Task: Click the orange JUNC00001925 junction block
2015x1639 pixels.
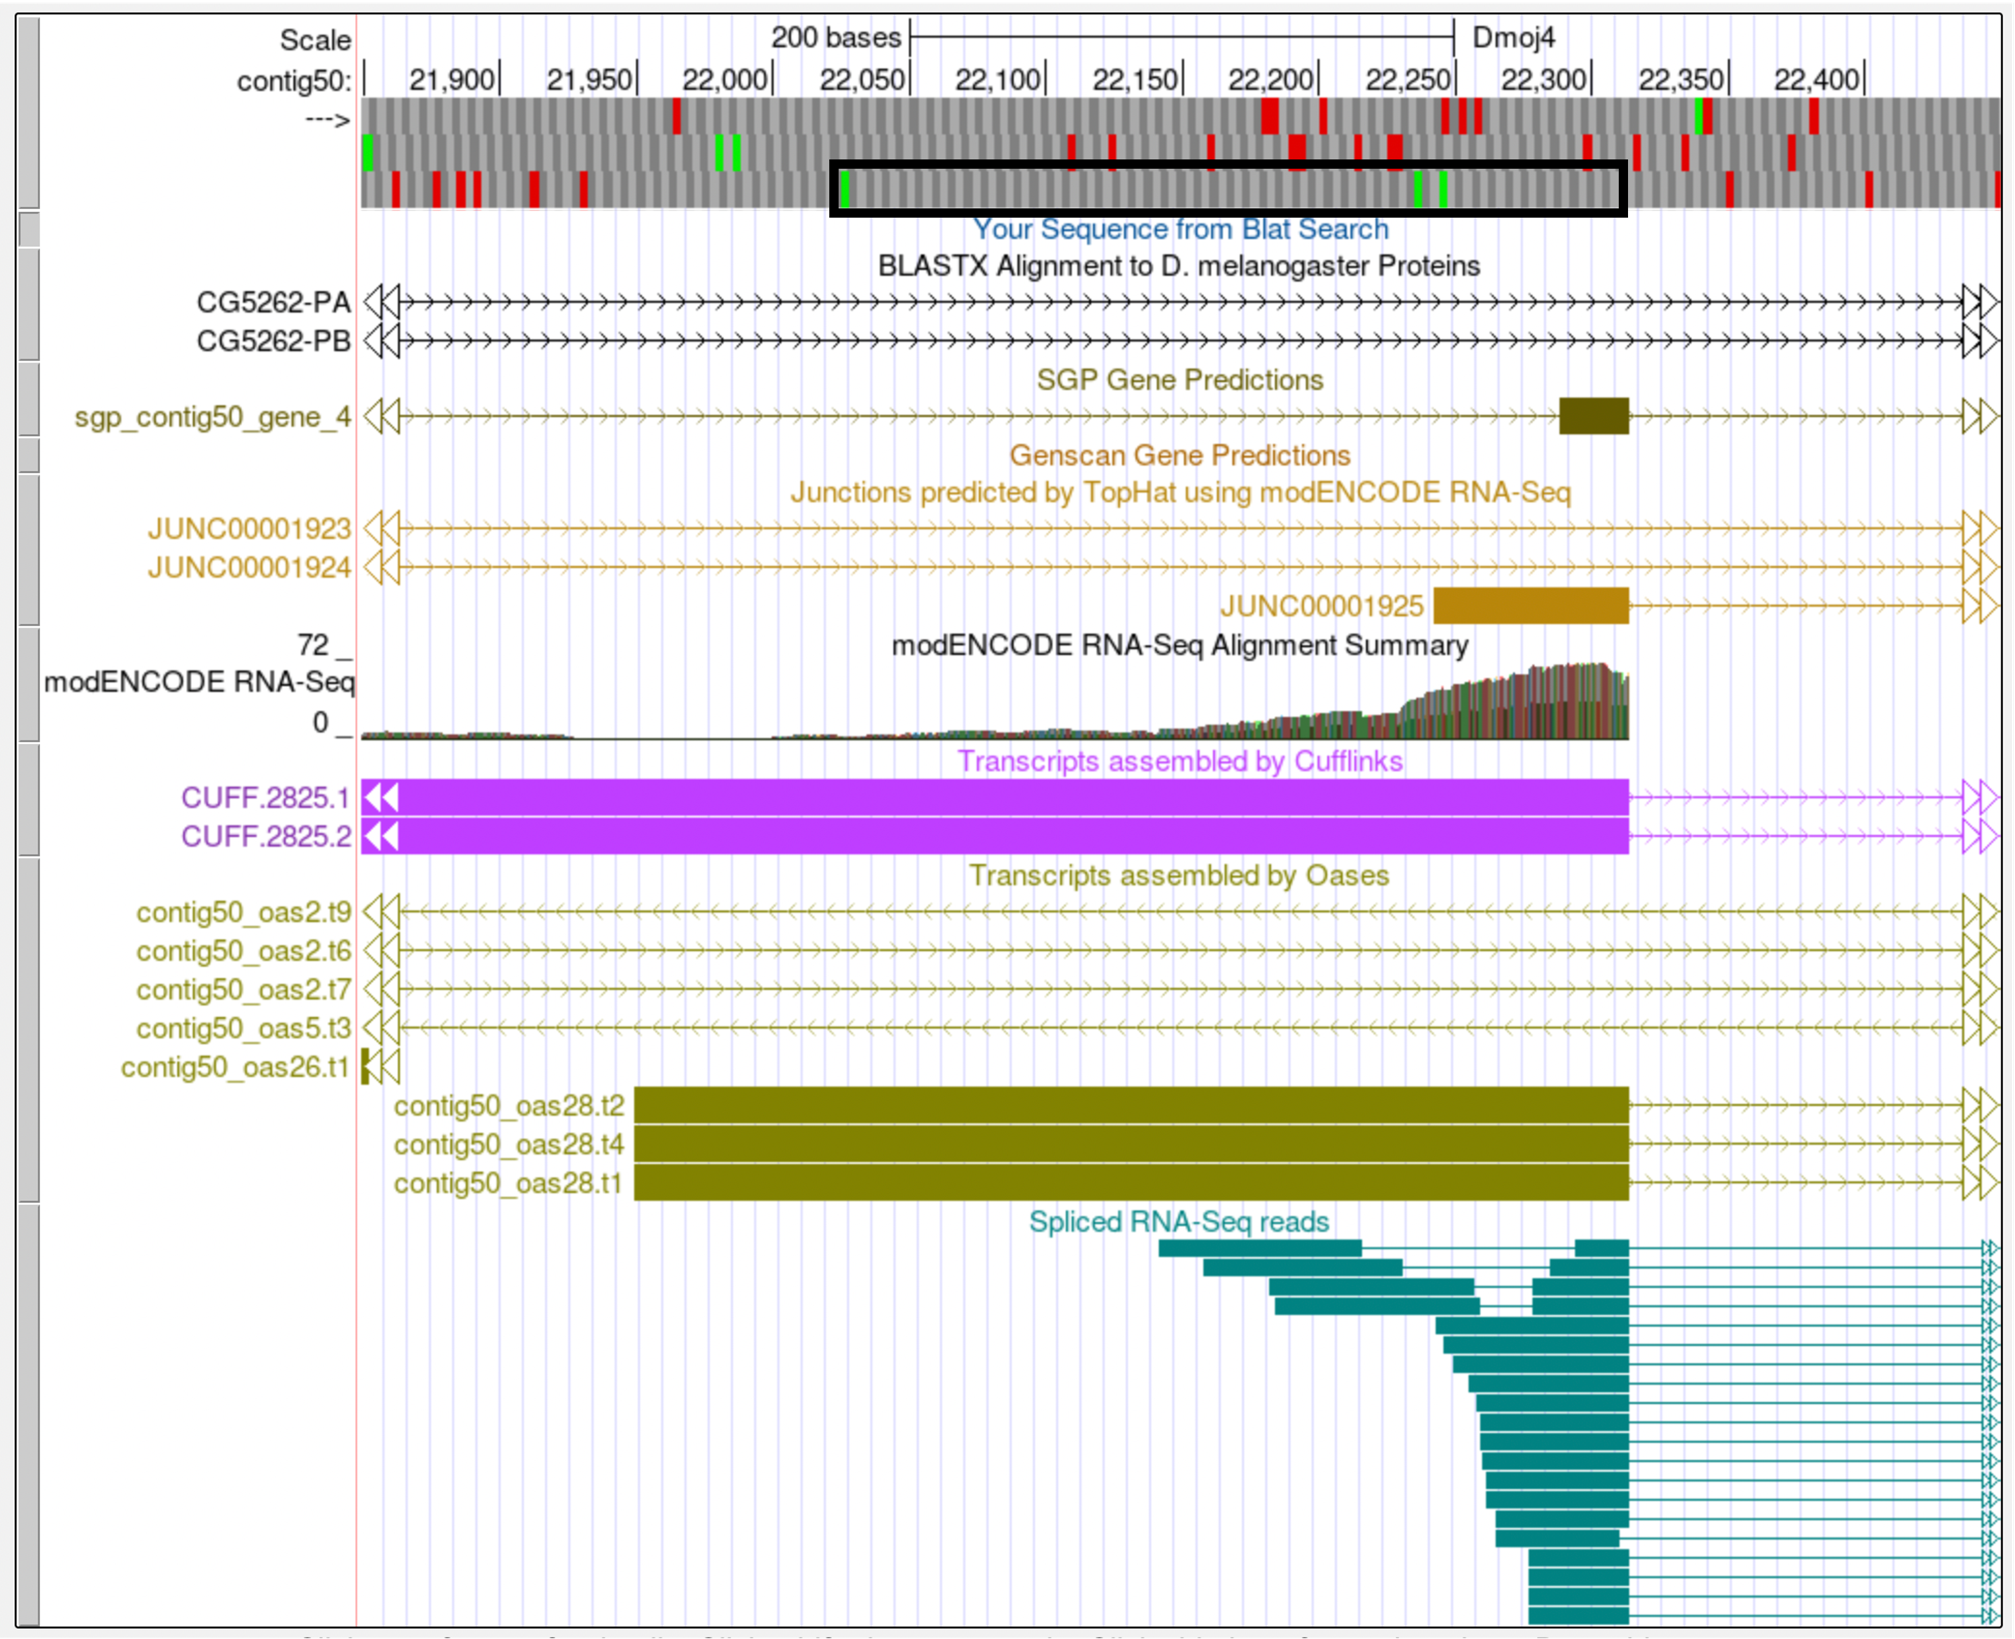Action: click(1531, 605)
